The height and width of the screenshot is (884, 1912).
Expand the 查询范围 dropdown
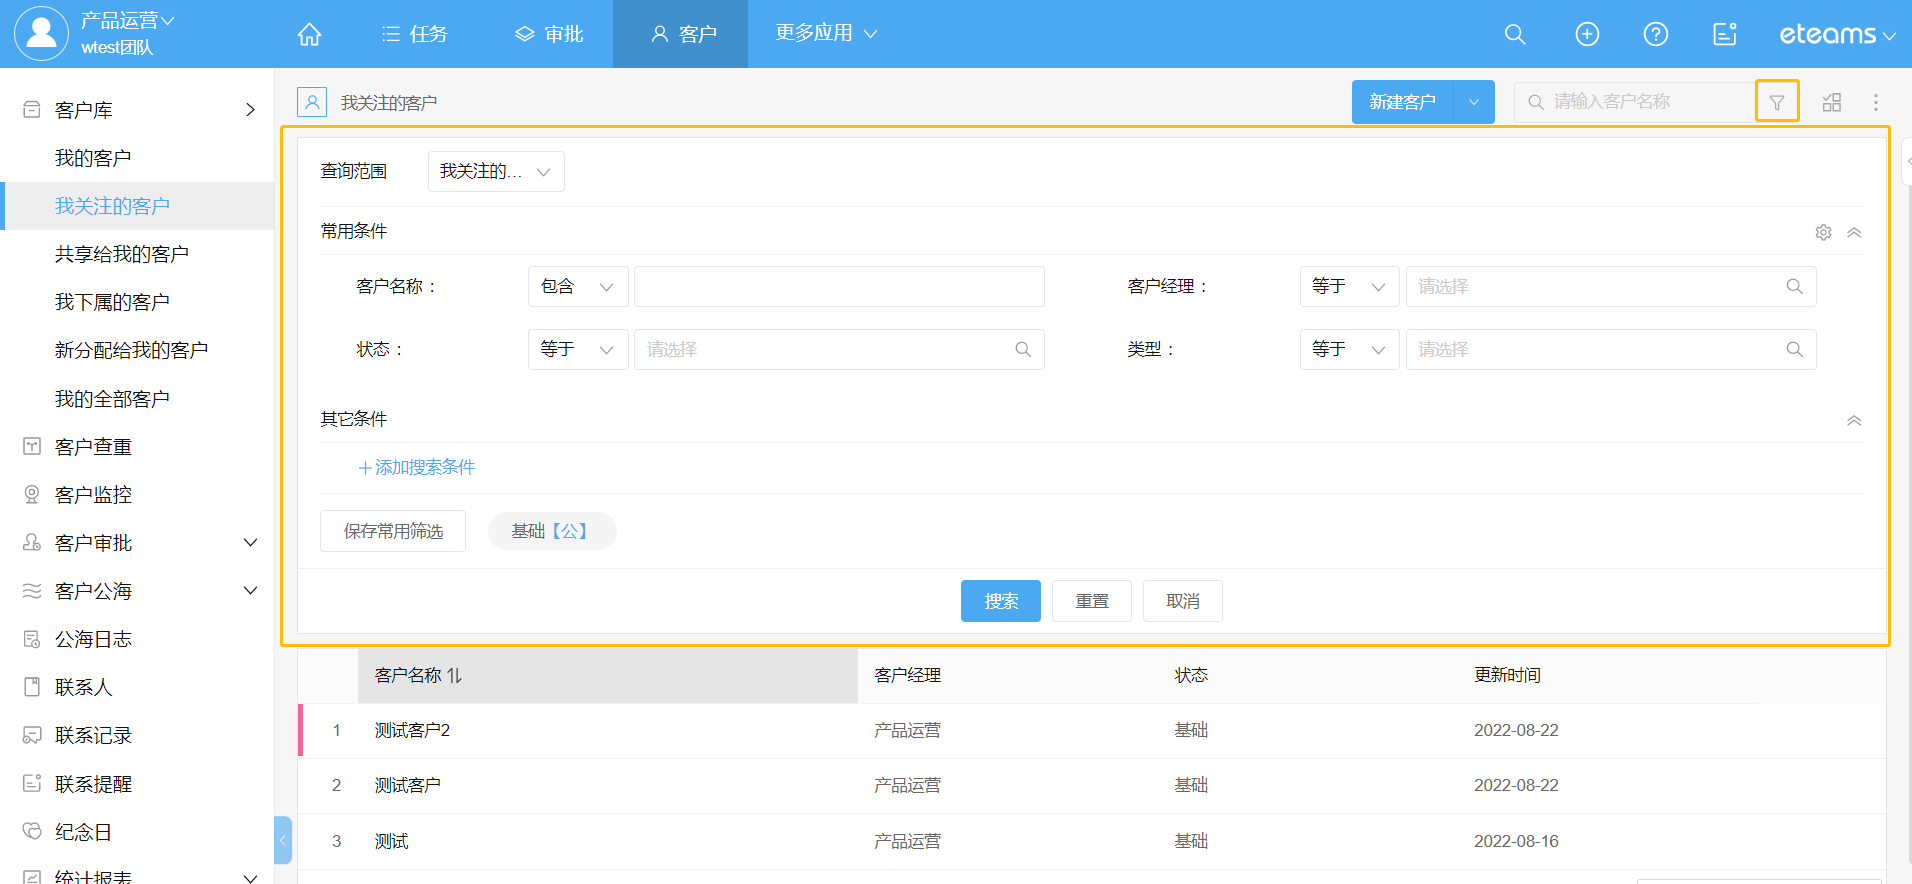tap(496, 172)
